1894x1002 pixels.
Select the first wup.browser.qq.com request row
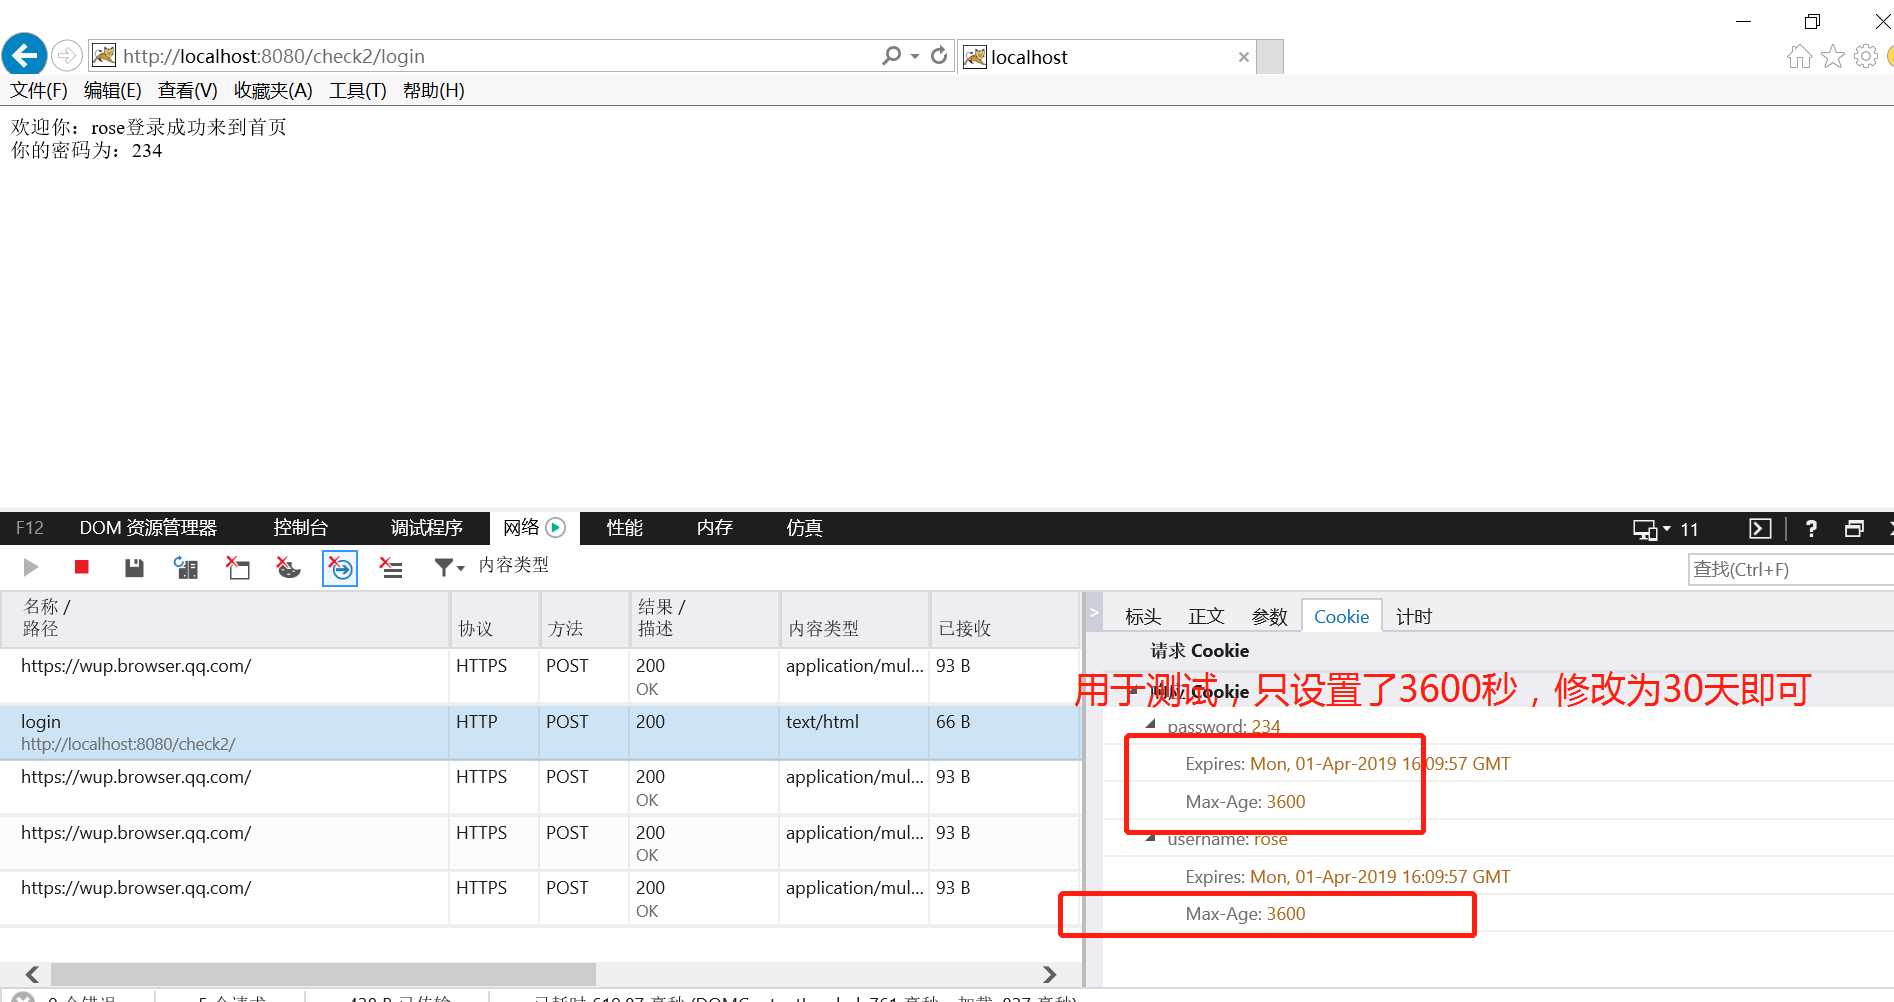click(540, 676)
